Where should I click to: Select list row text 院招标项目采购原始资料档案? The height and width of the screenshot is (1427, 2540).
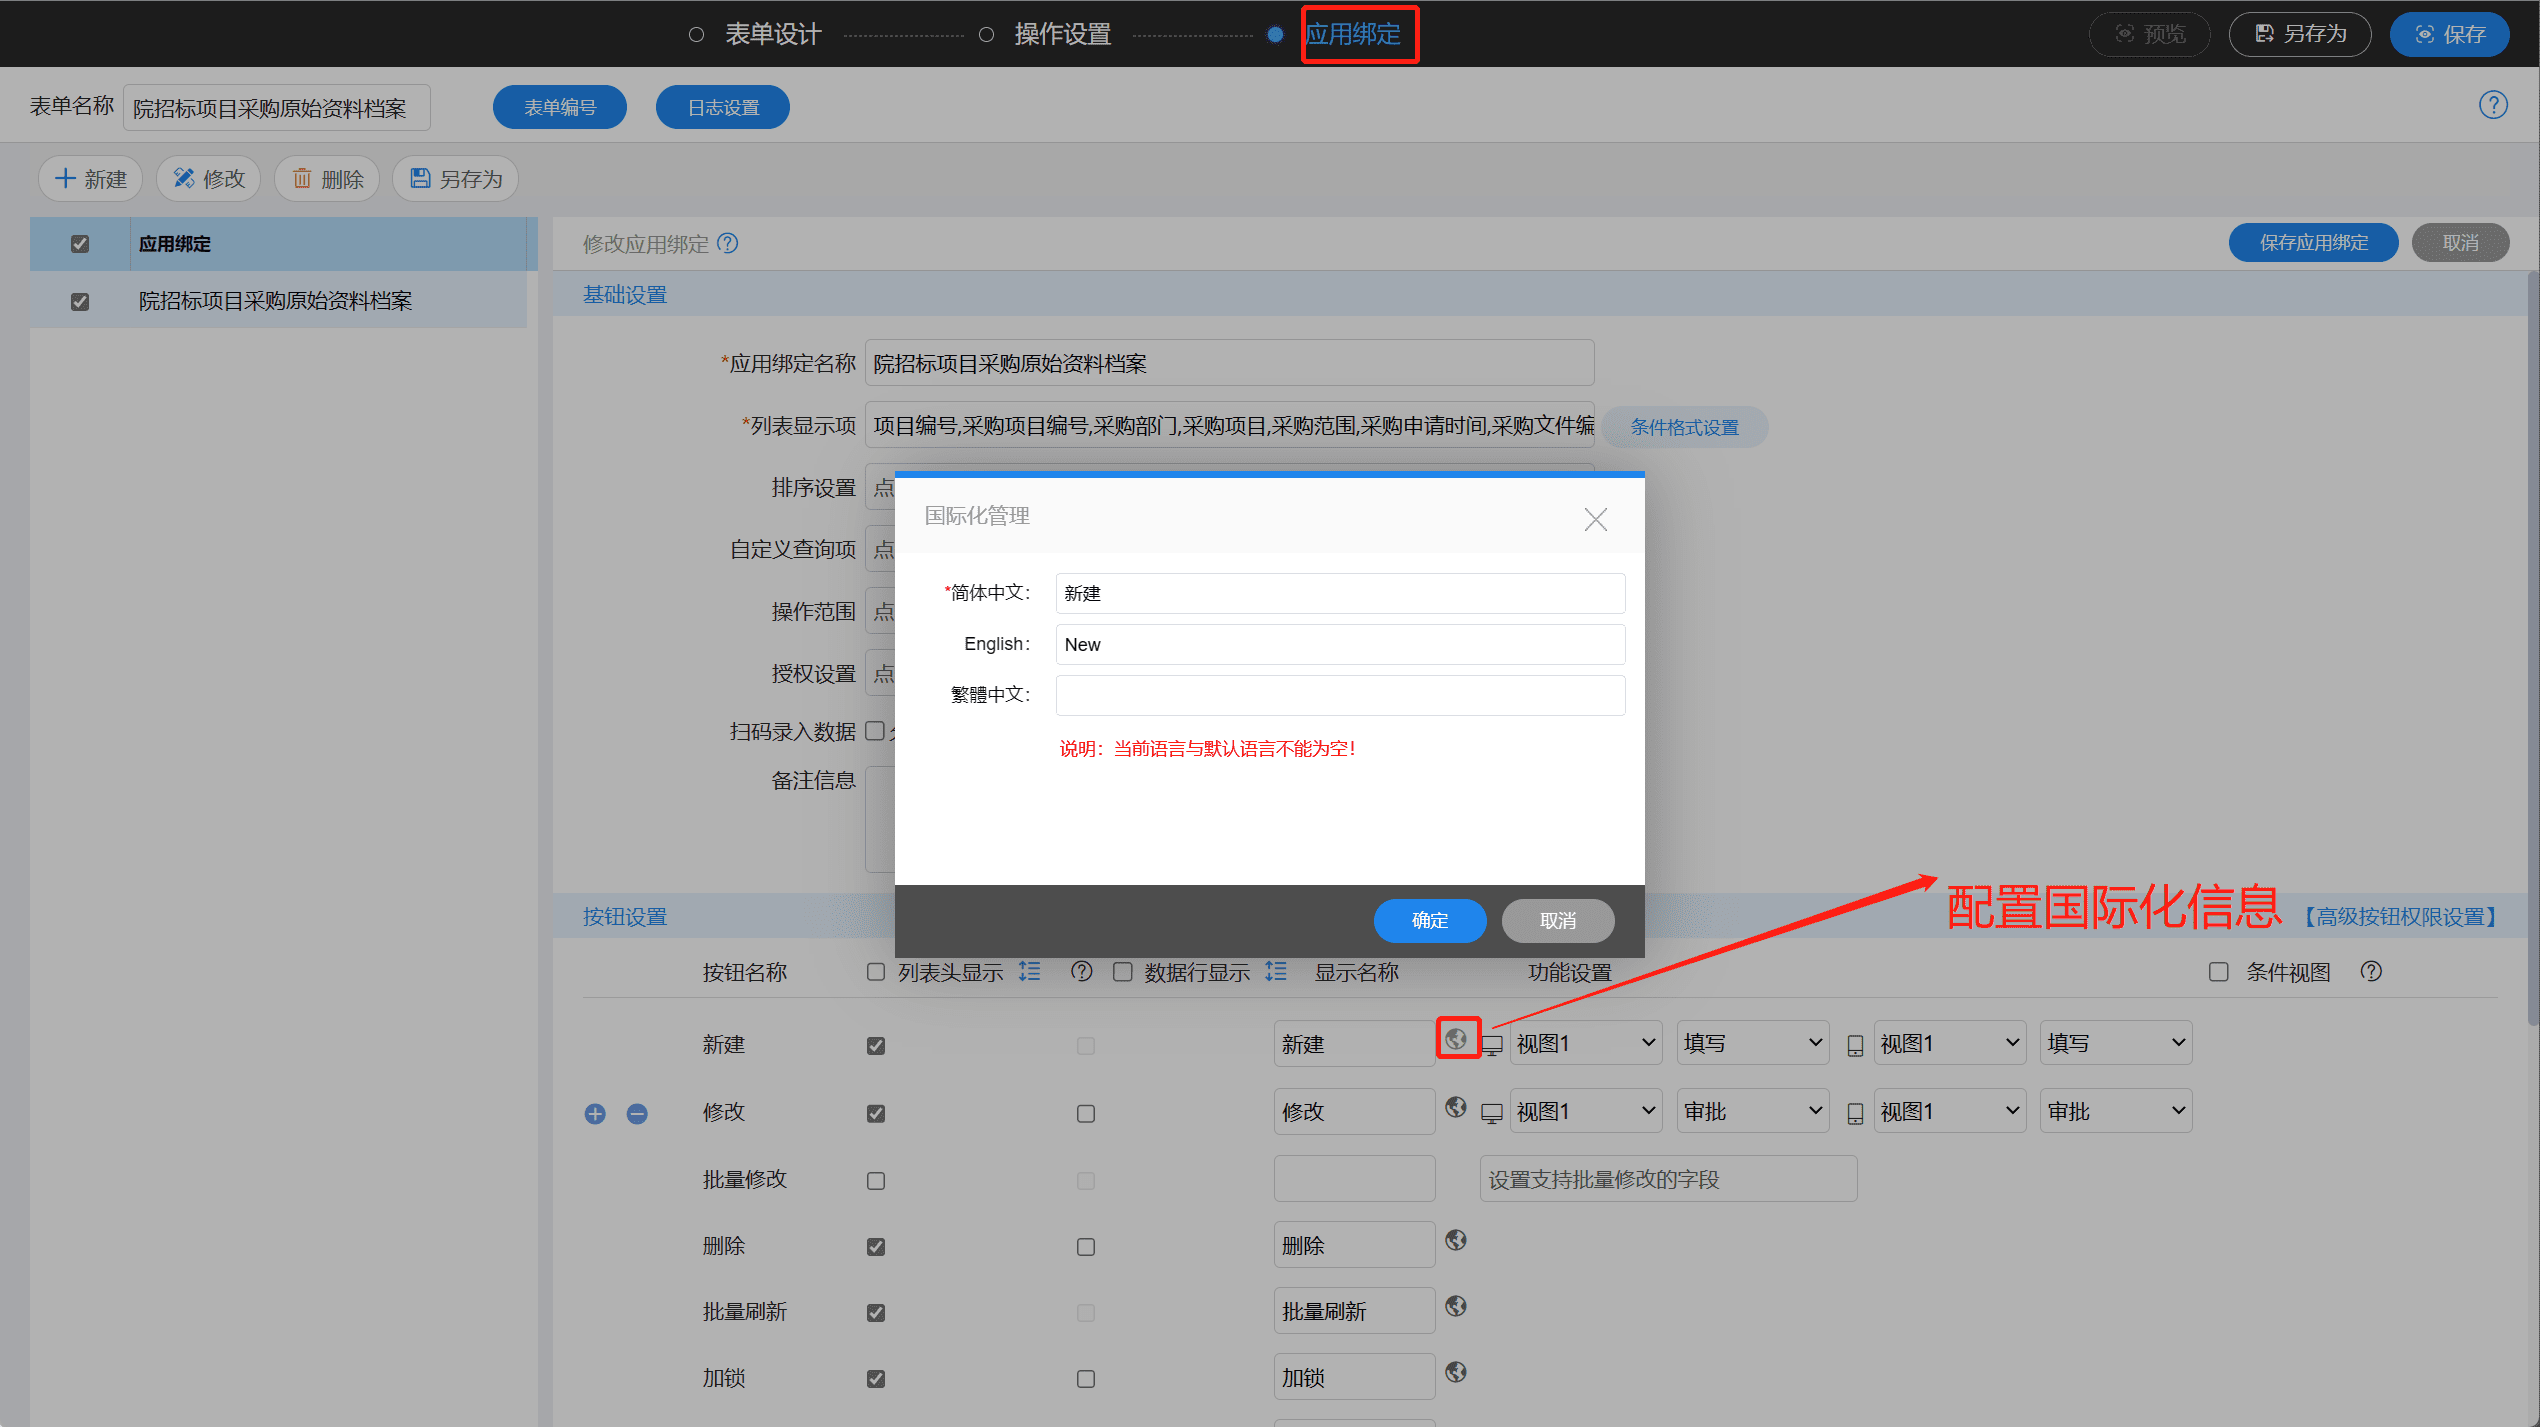pos(275,301)
